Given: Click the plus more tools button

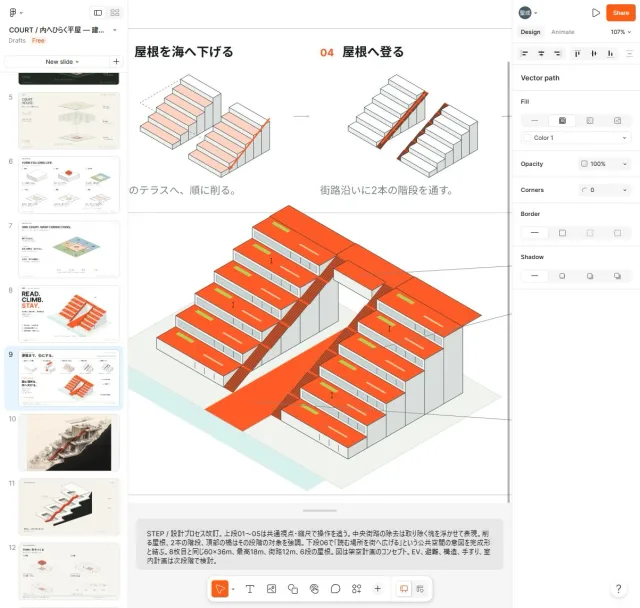Looking at the screenshot, I should (378, 589).
